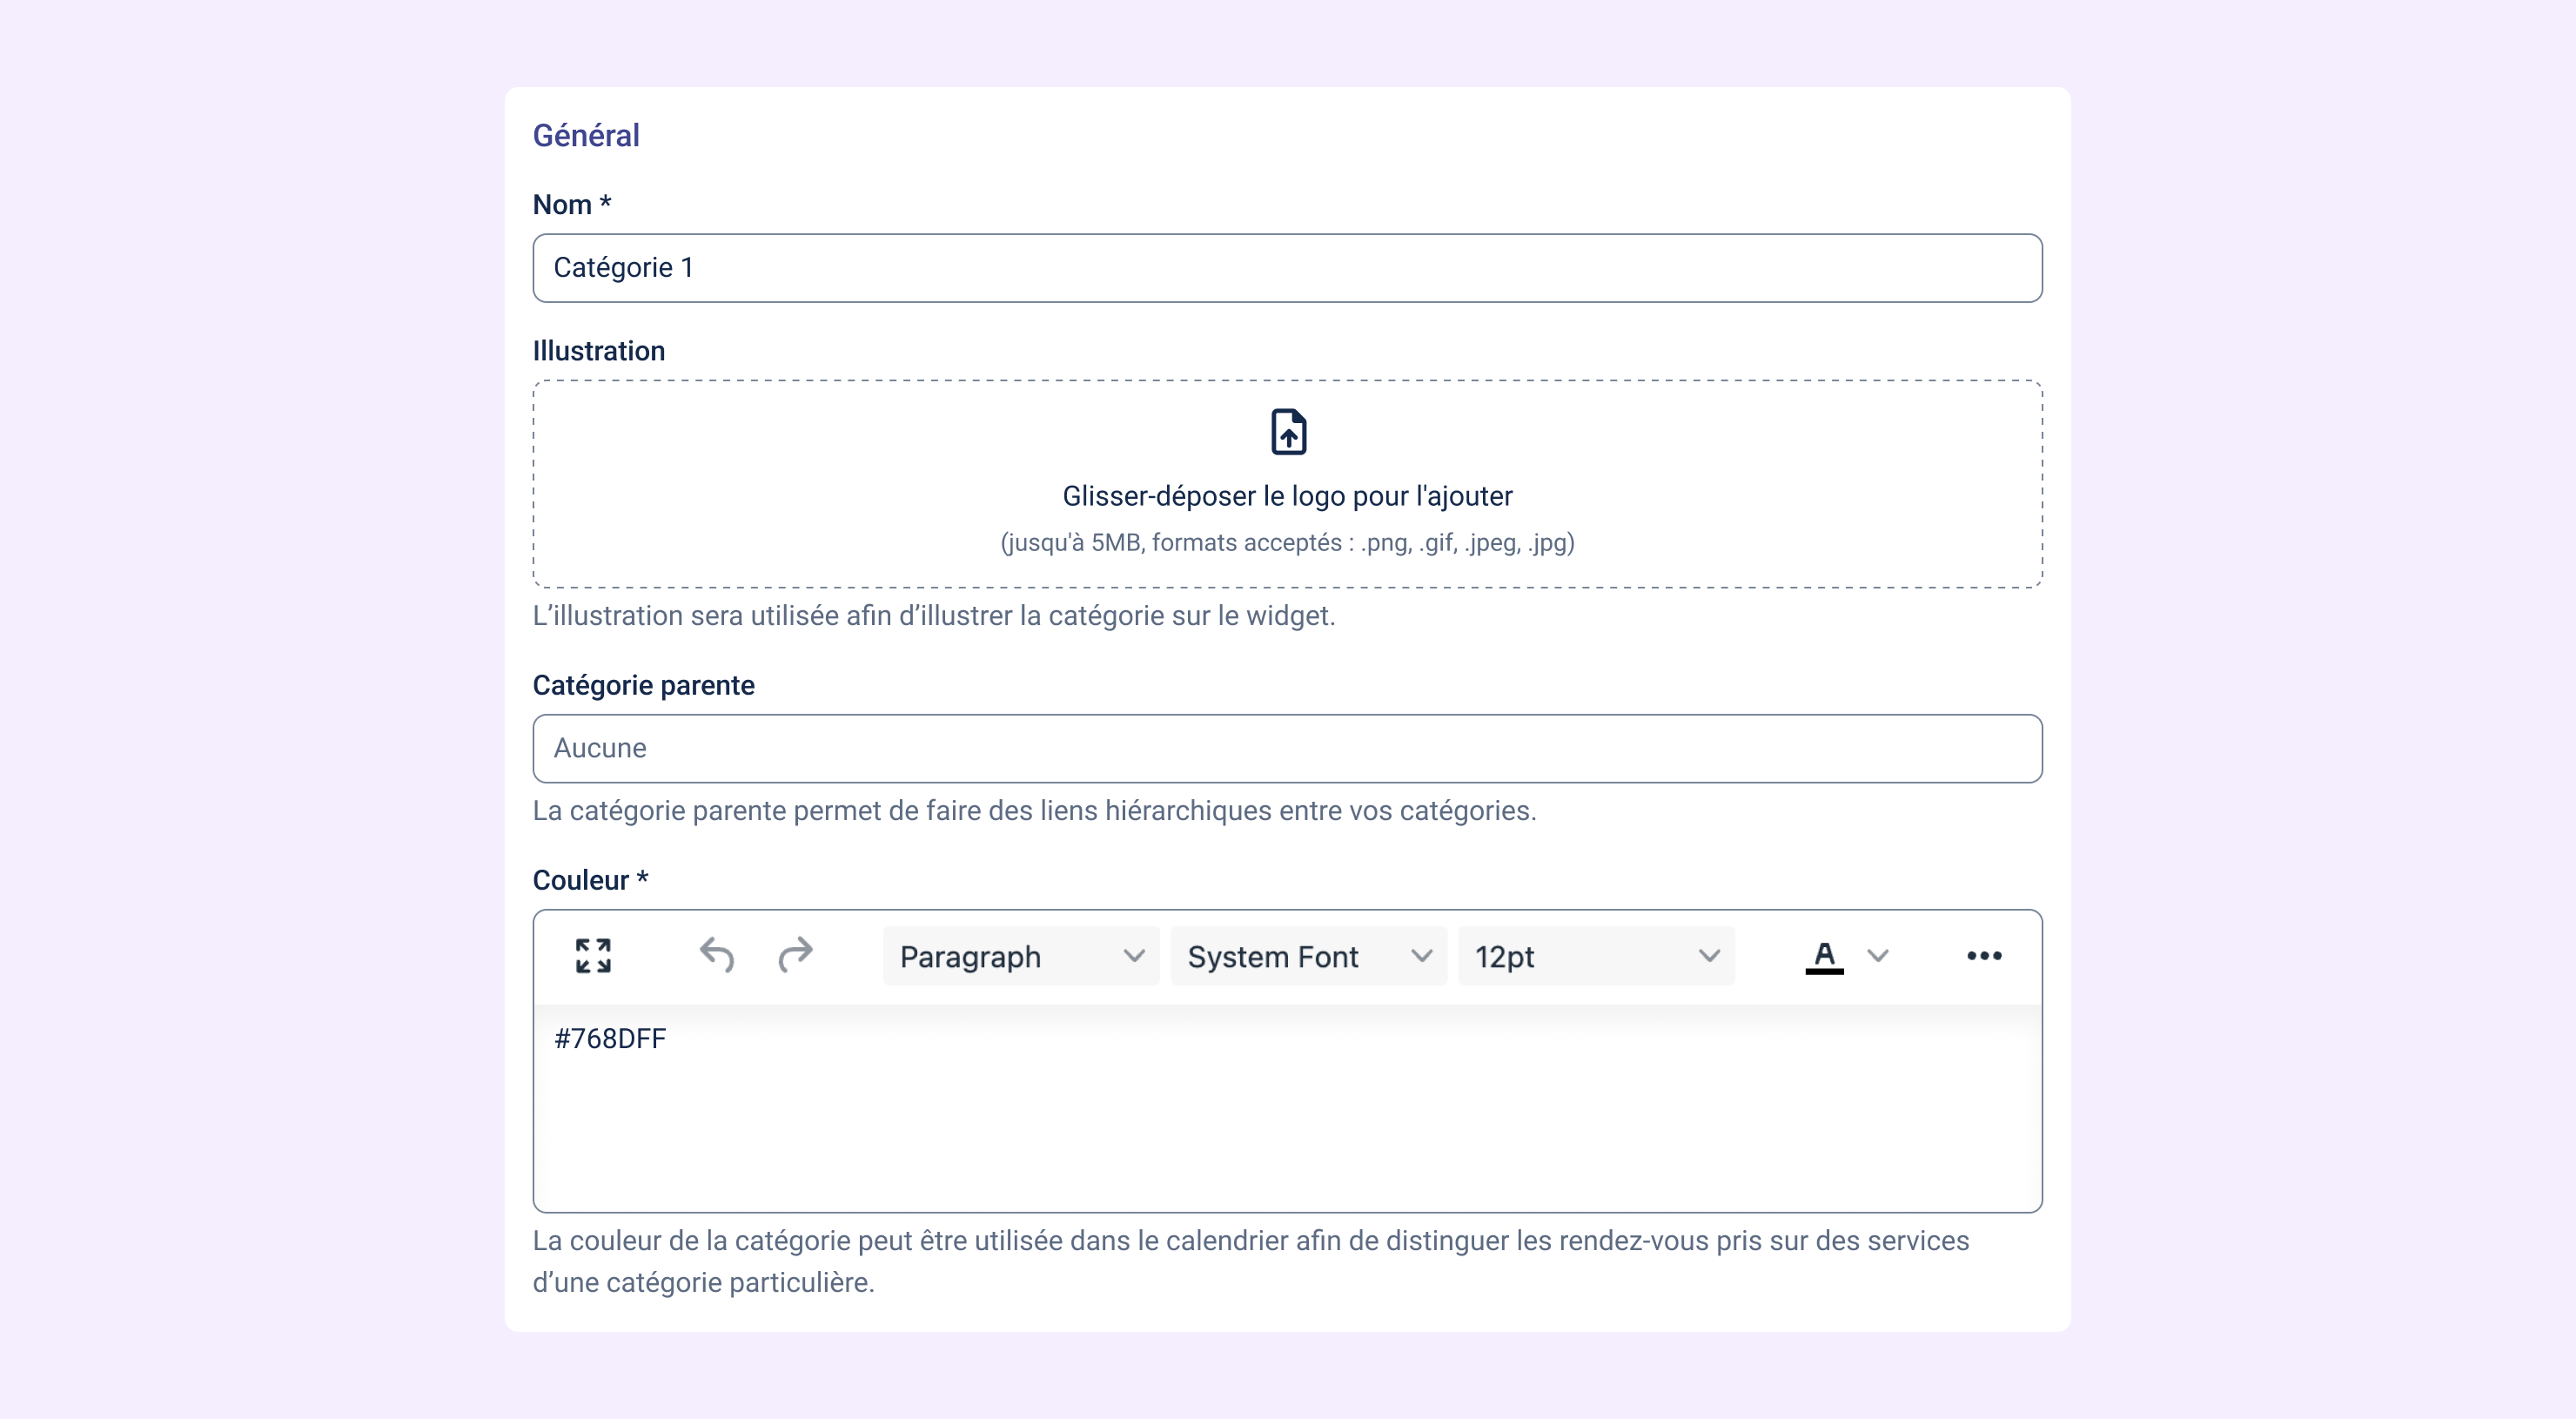Open the Catégorie parente field
Image resolution: width=2576 pixels, height=1419 pixels.
(x=1287, y=748)
